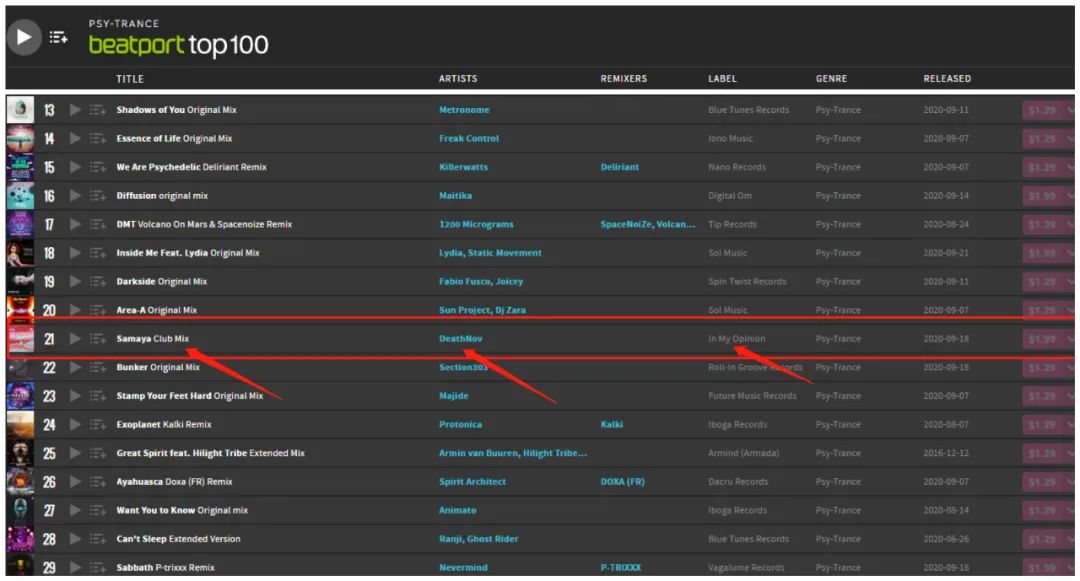1080x581 pixels.
Task: Buy Samaya Club Mix price button
Action: pyautogui.click(x=1042, y=339)
